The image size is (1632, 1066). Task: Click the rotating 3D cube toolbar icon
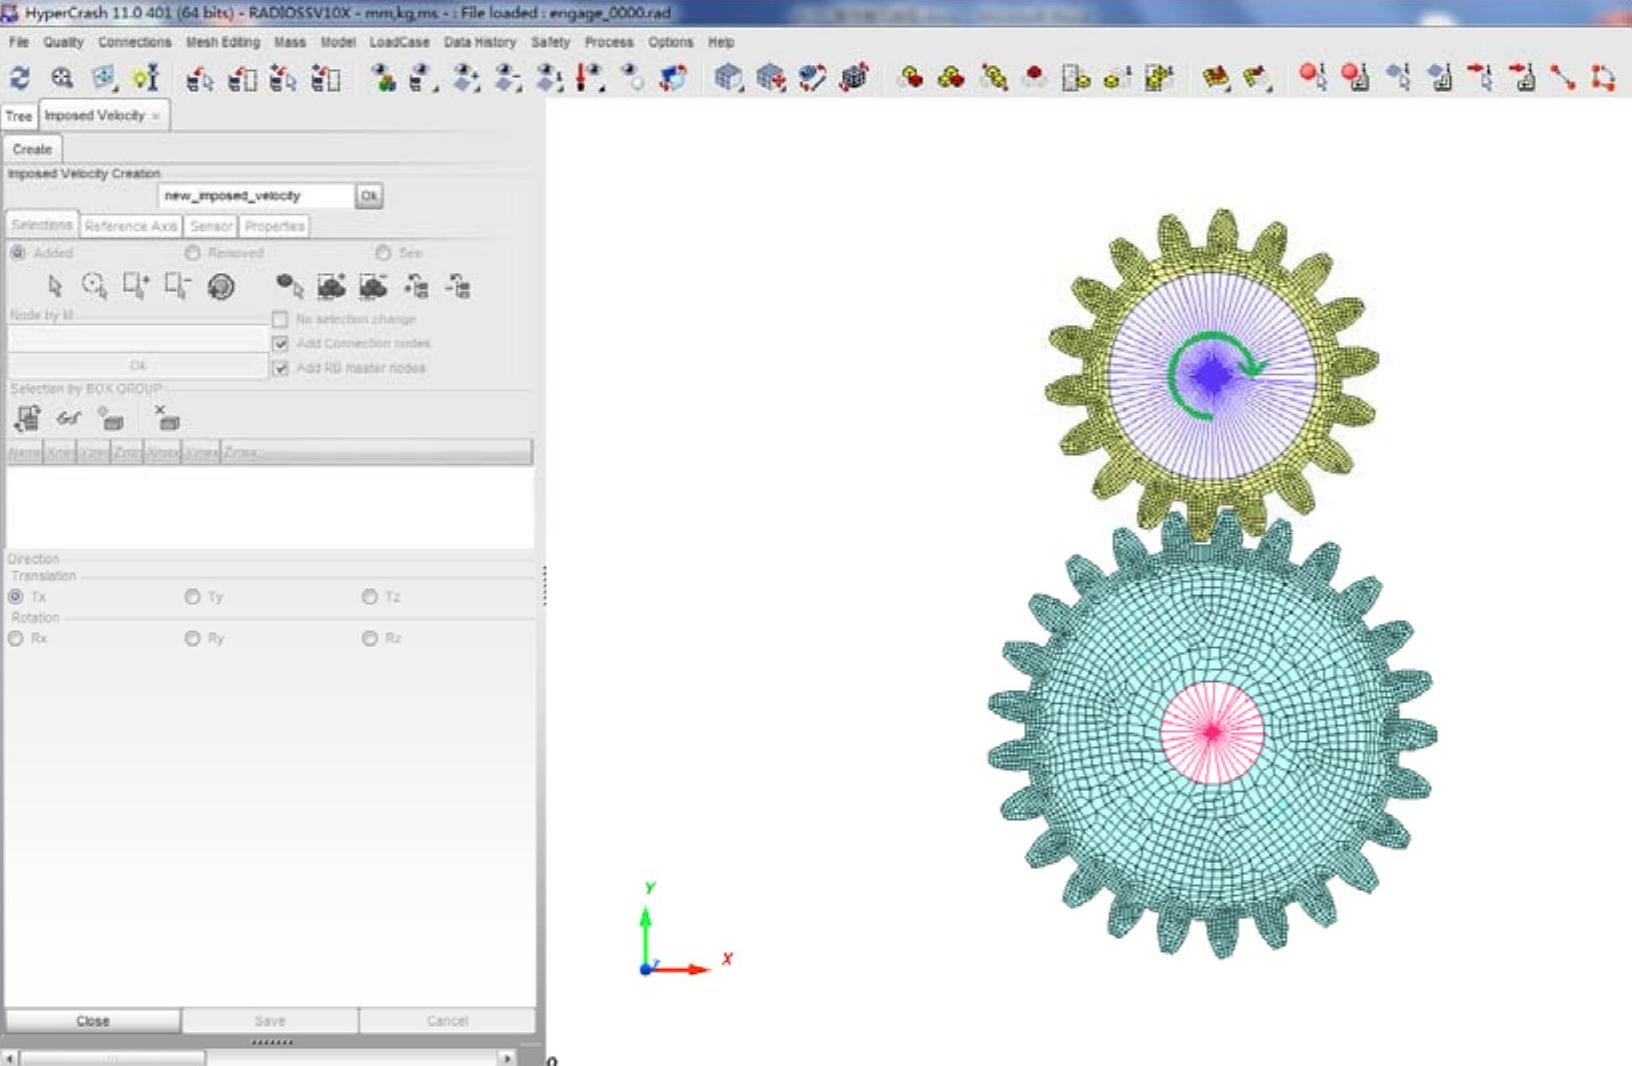coord(854,78)
